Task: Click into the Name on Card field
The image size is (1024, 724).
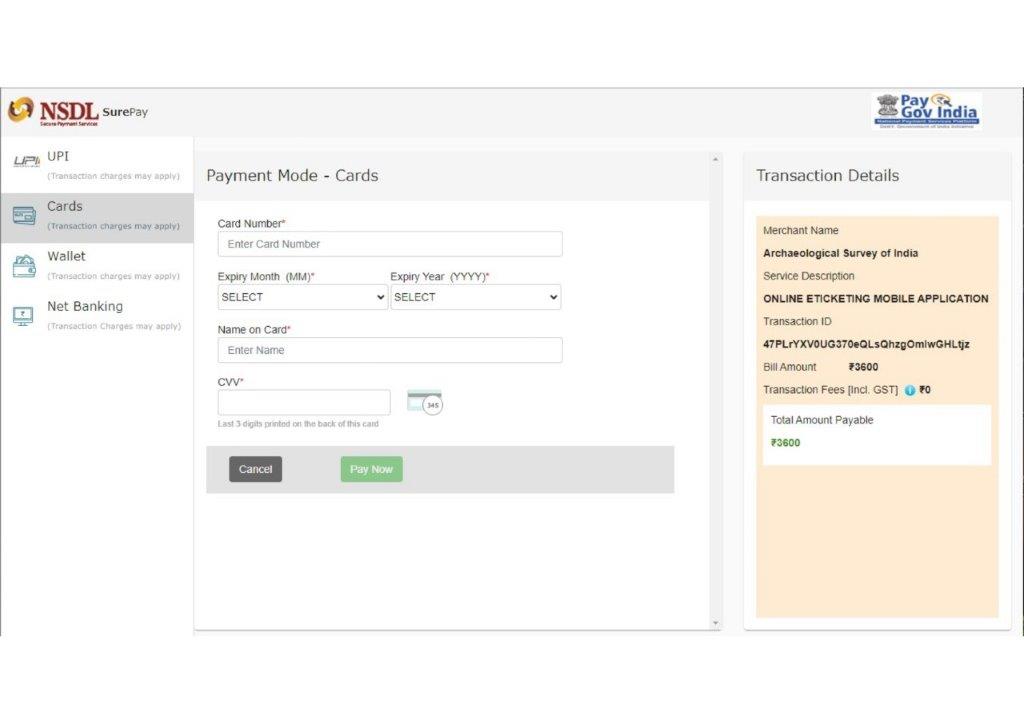Action: [x=390, y=350]
